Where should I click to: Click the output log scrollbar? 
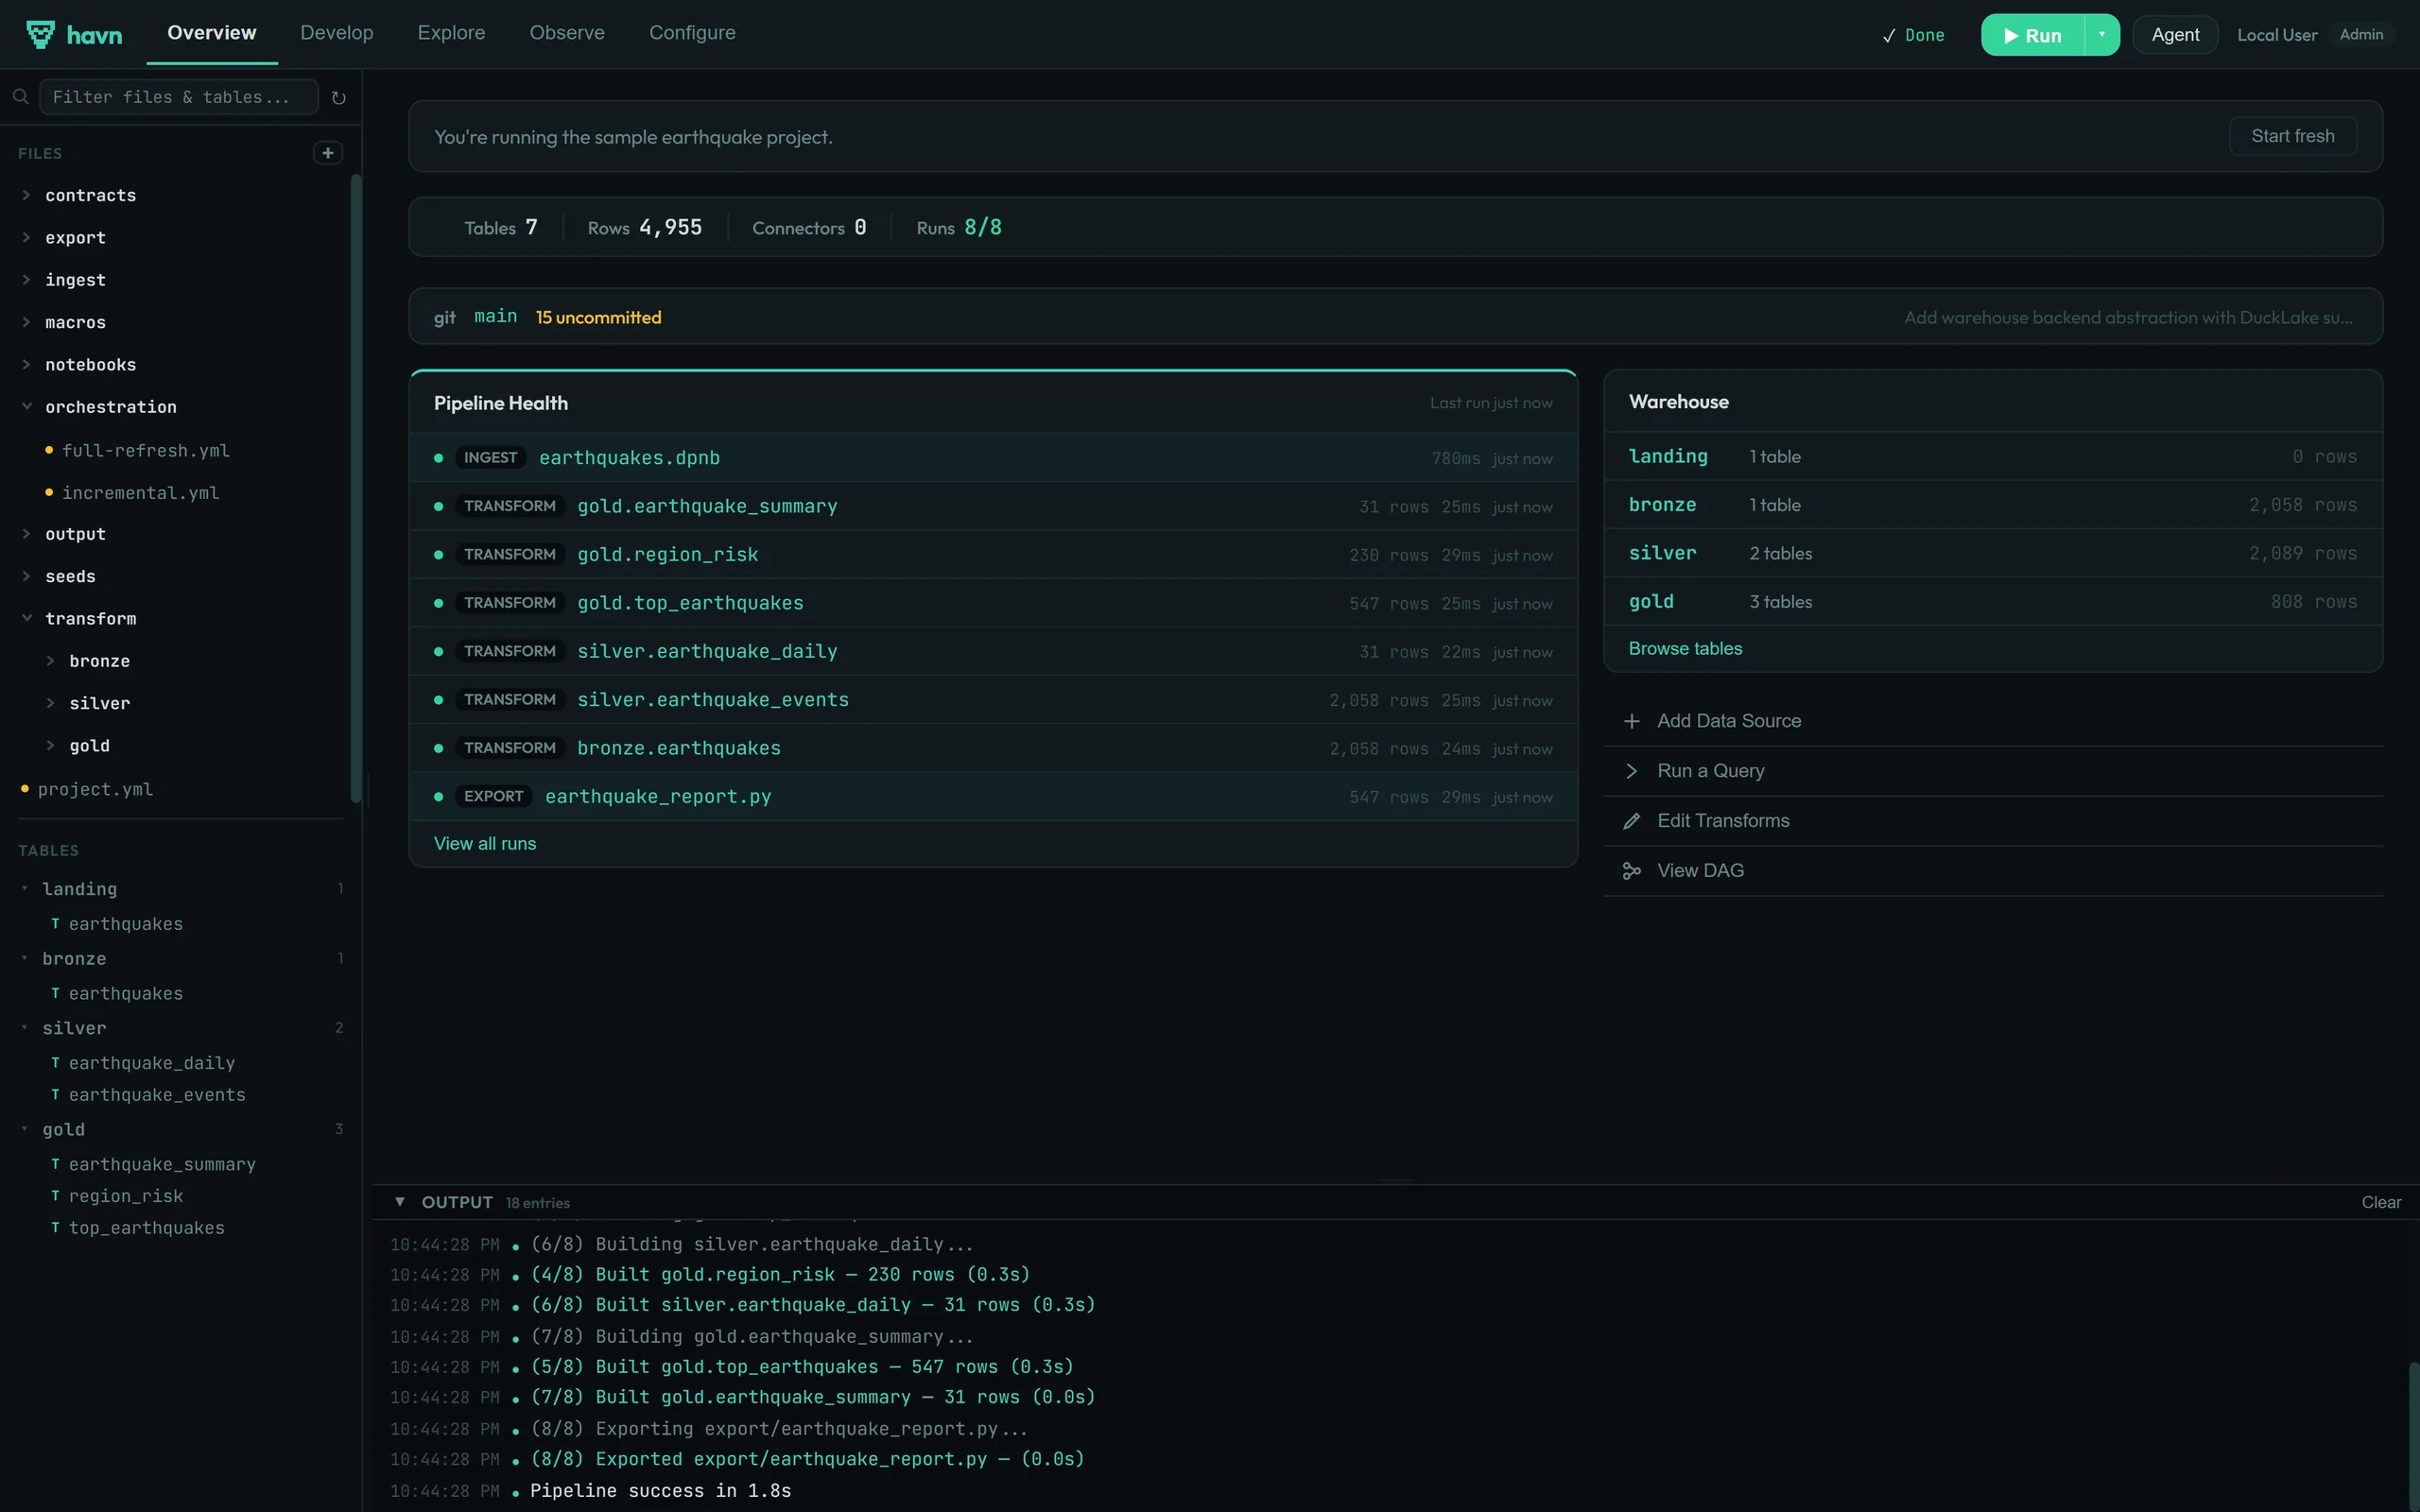[x=2412, y=1436]
